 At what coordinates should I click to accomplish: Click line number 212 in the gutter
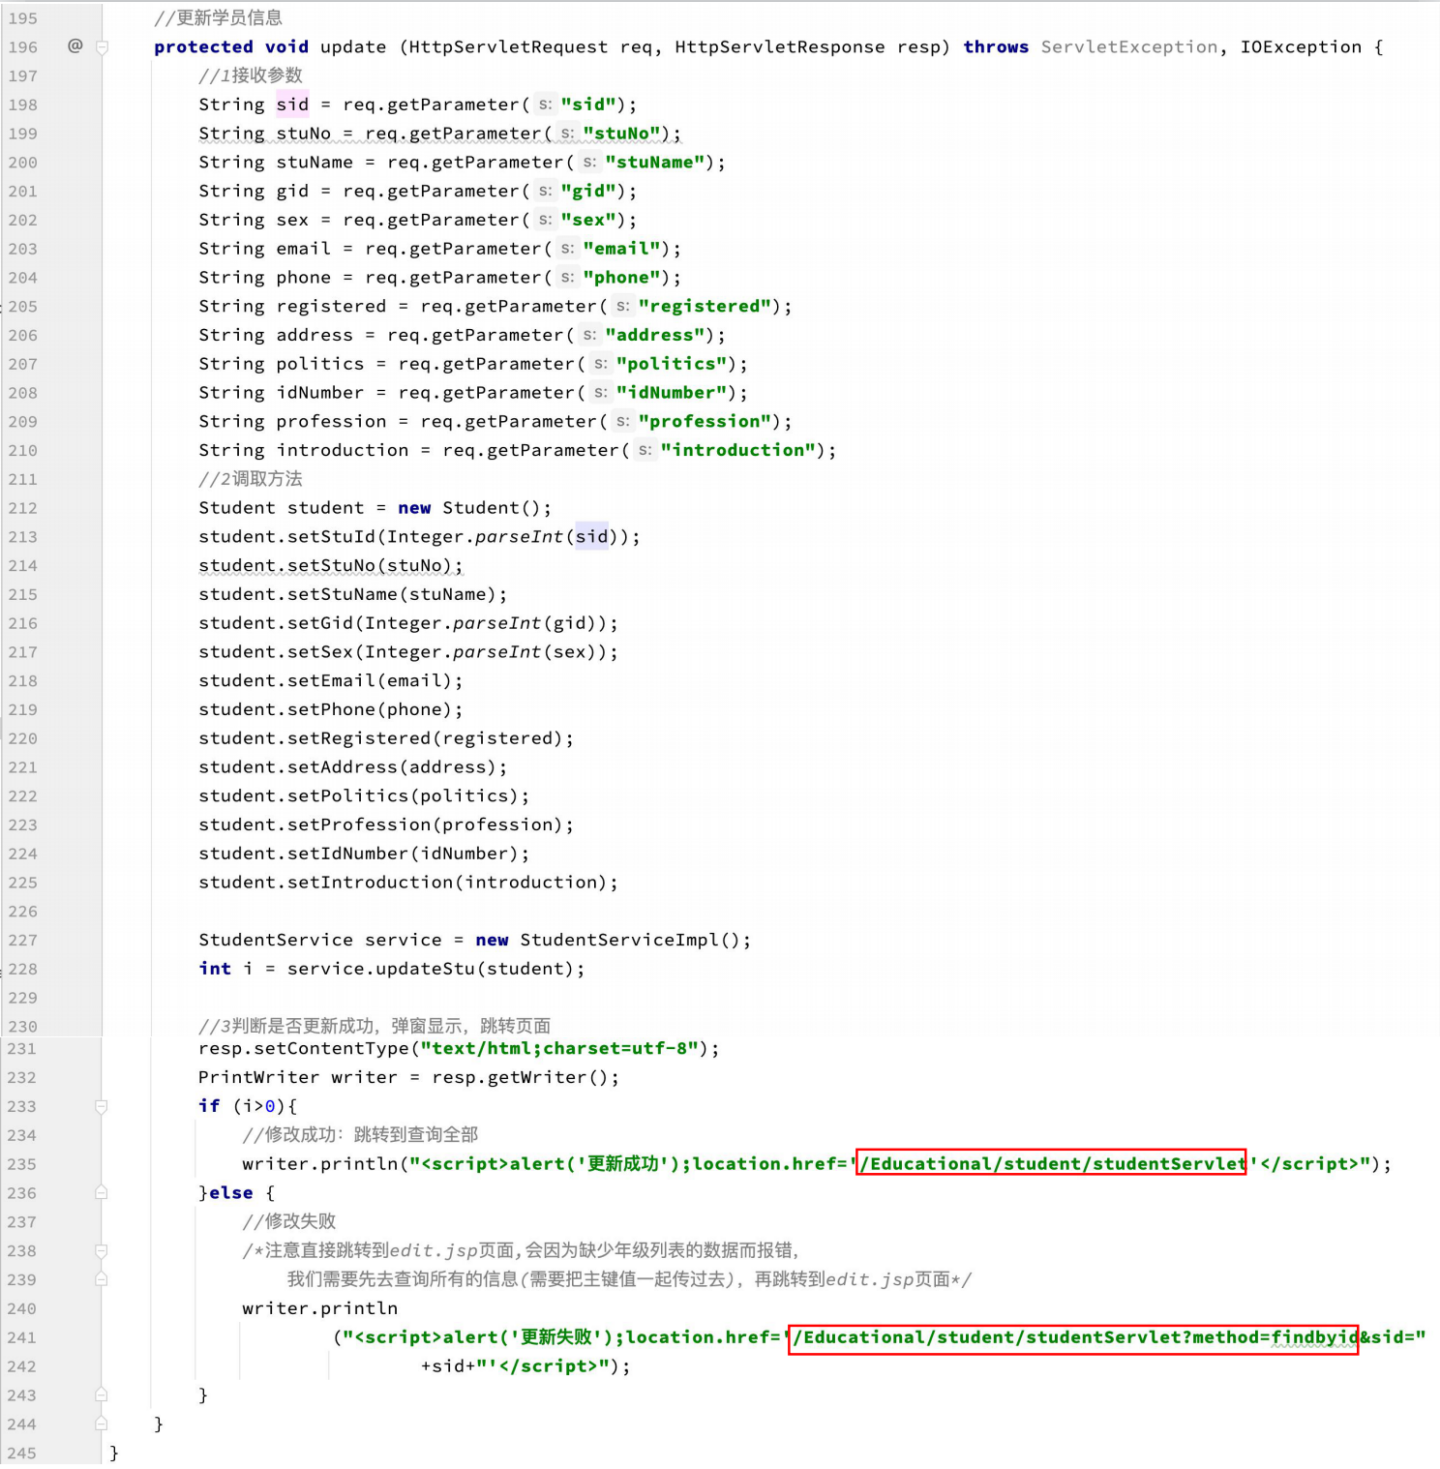[22, 508]
